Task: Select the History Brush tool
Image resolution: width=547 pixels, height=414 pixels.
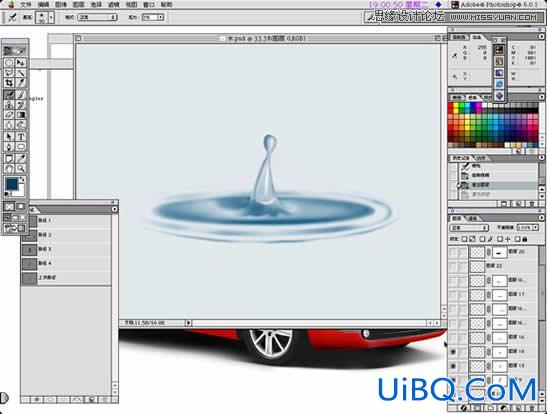Action: 21,104
